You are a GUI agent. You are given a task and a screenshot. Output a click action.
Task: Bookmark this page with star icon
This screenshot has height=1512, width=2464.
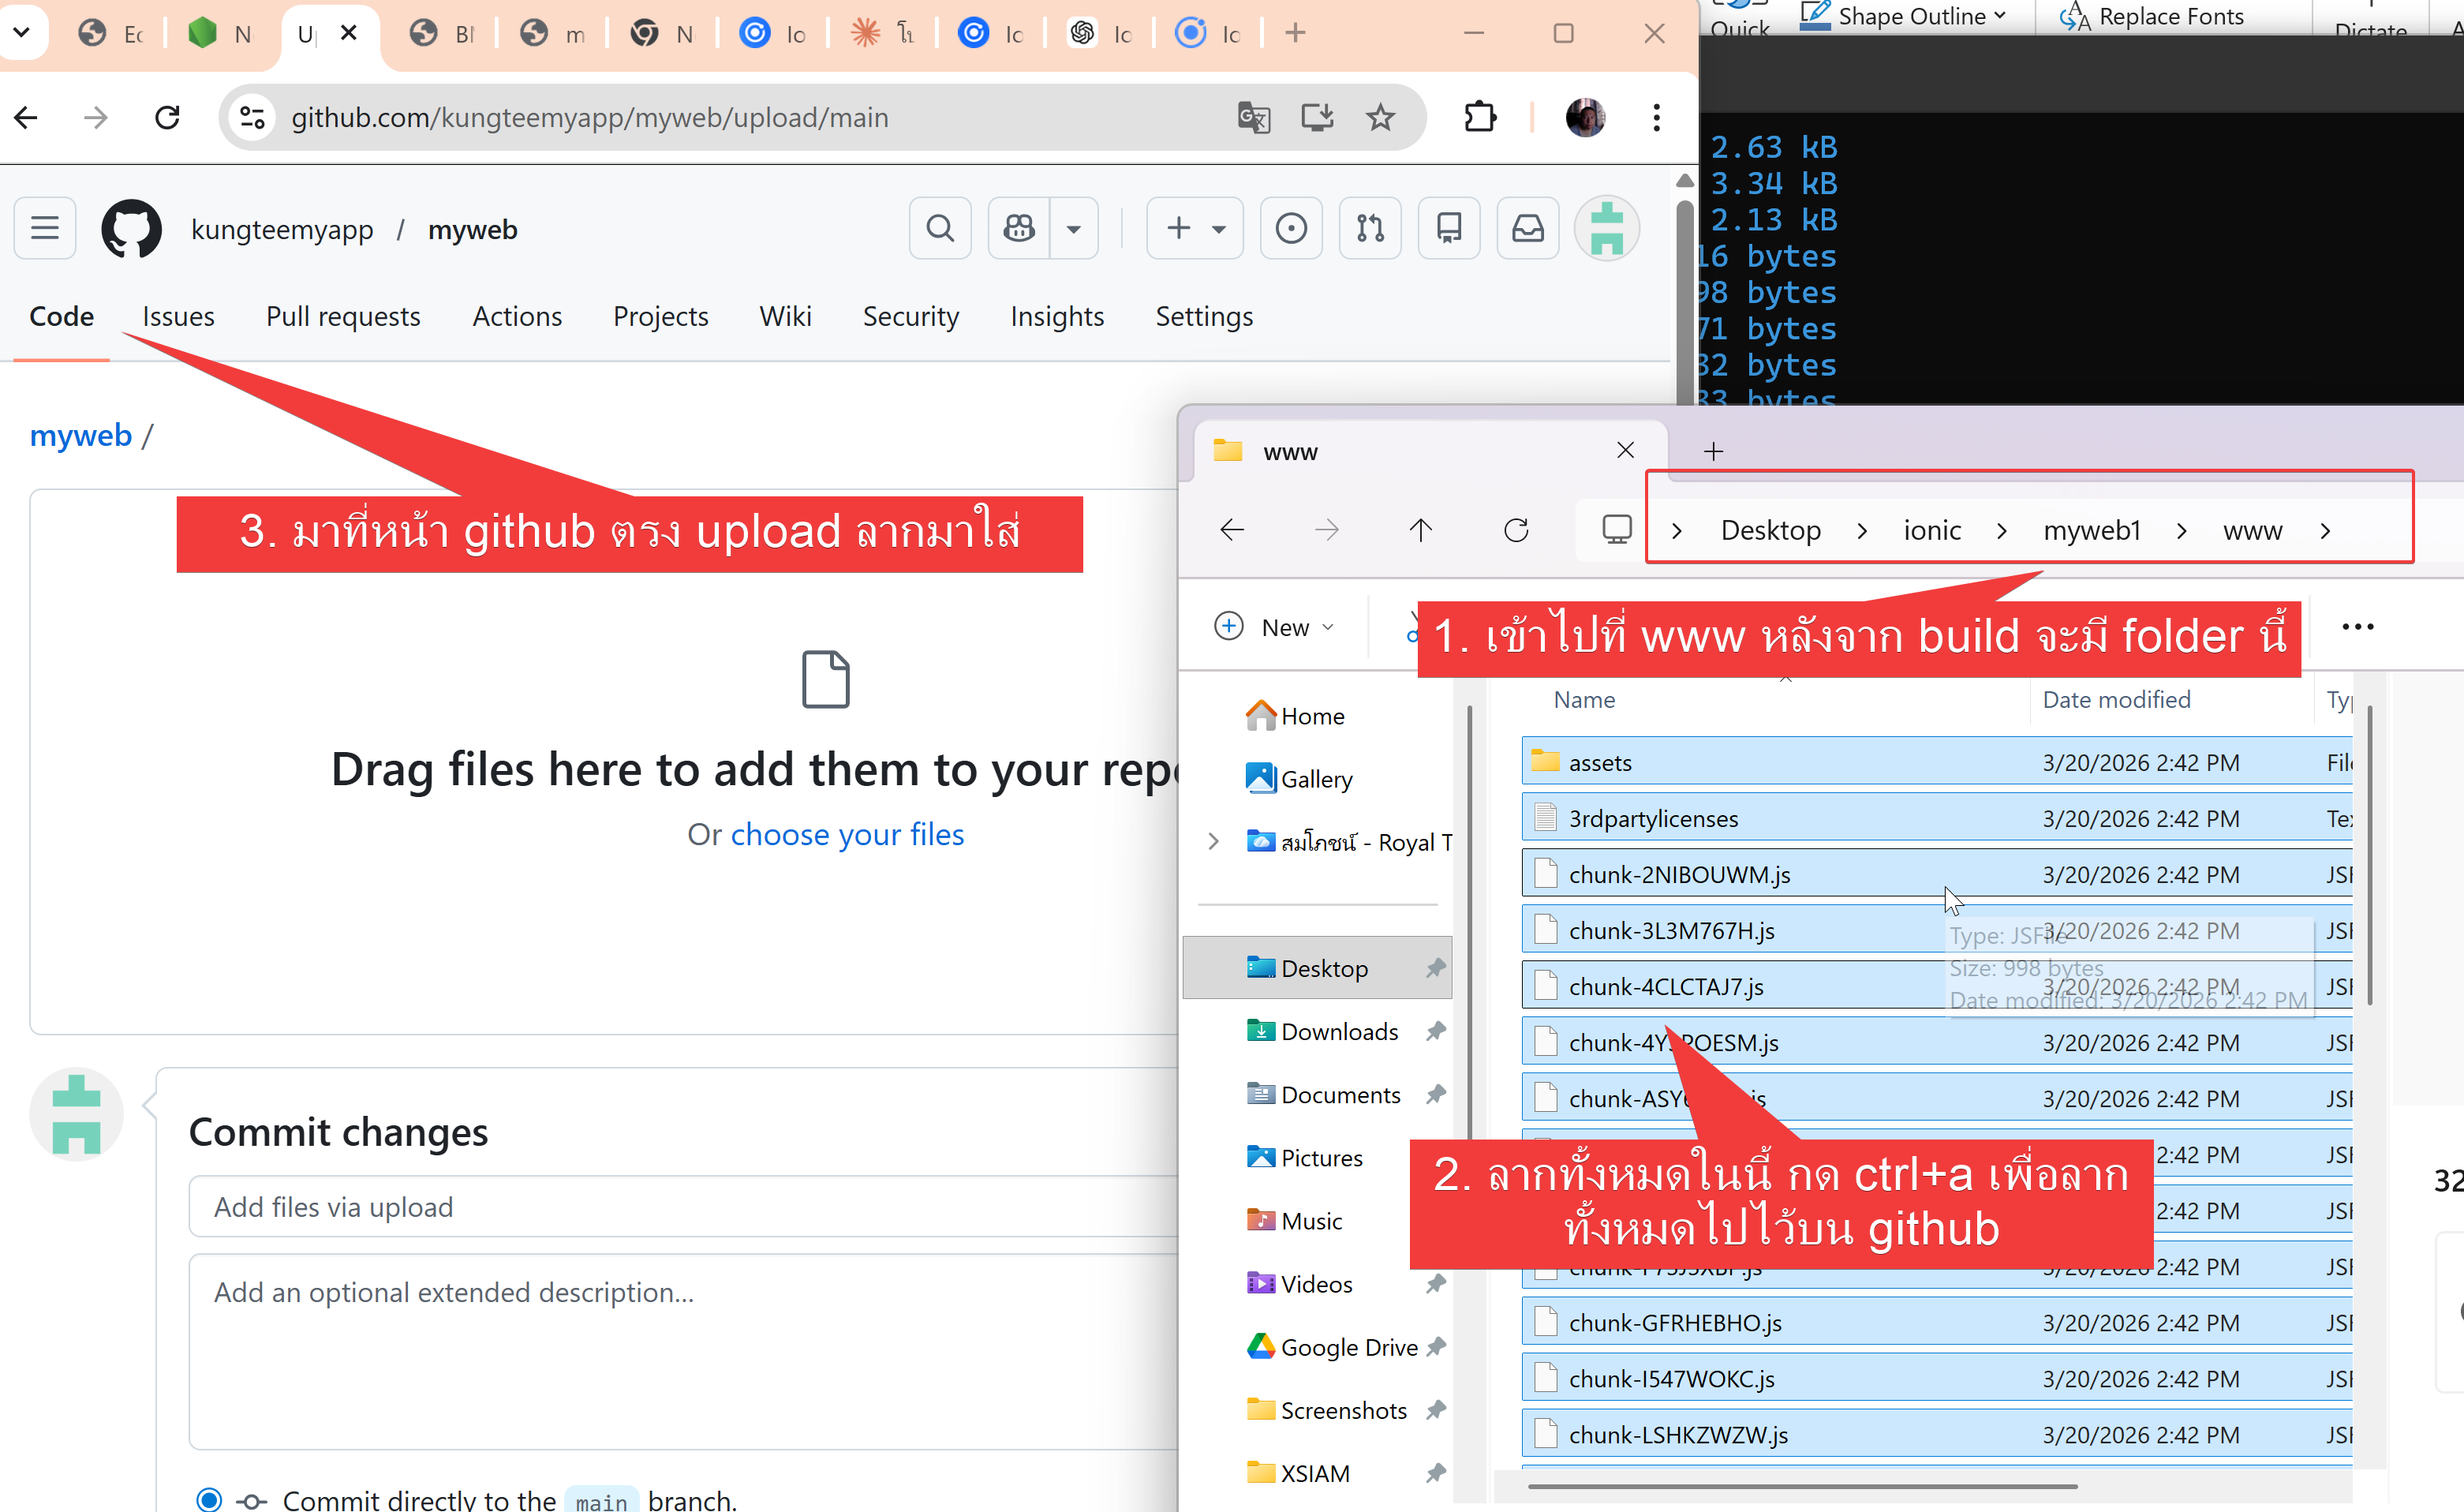[x=1380, y=118]
